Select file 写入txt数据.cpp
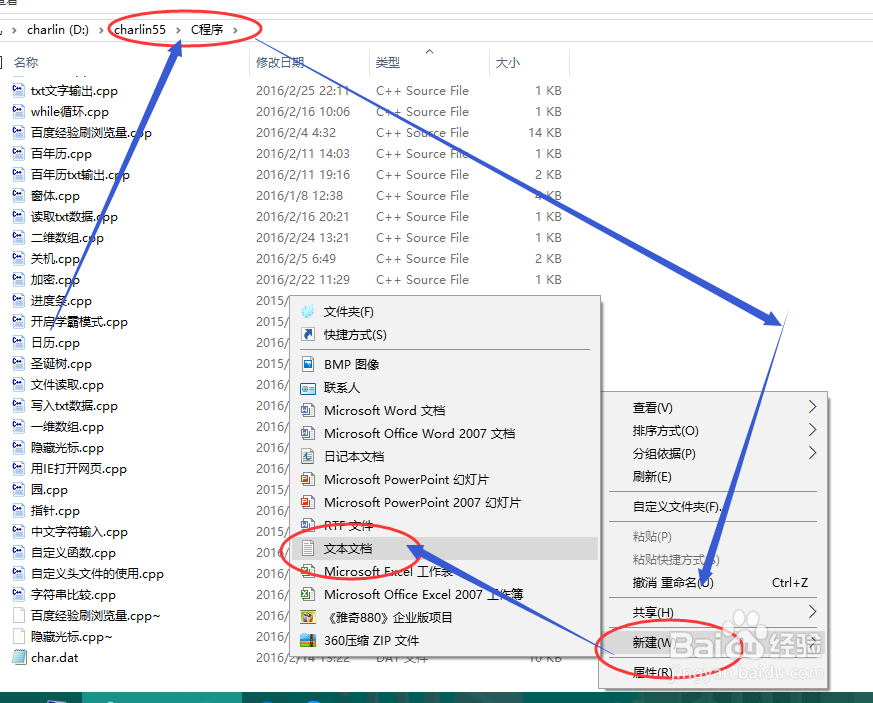 point(74,405)
